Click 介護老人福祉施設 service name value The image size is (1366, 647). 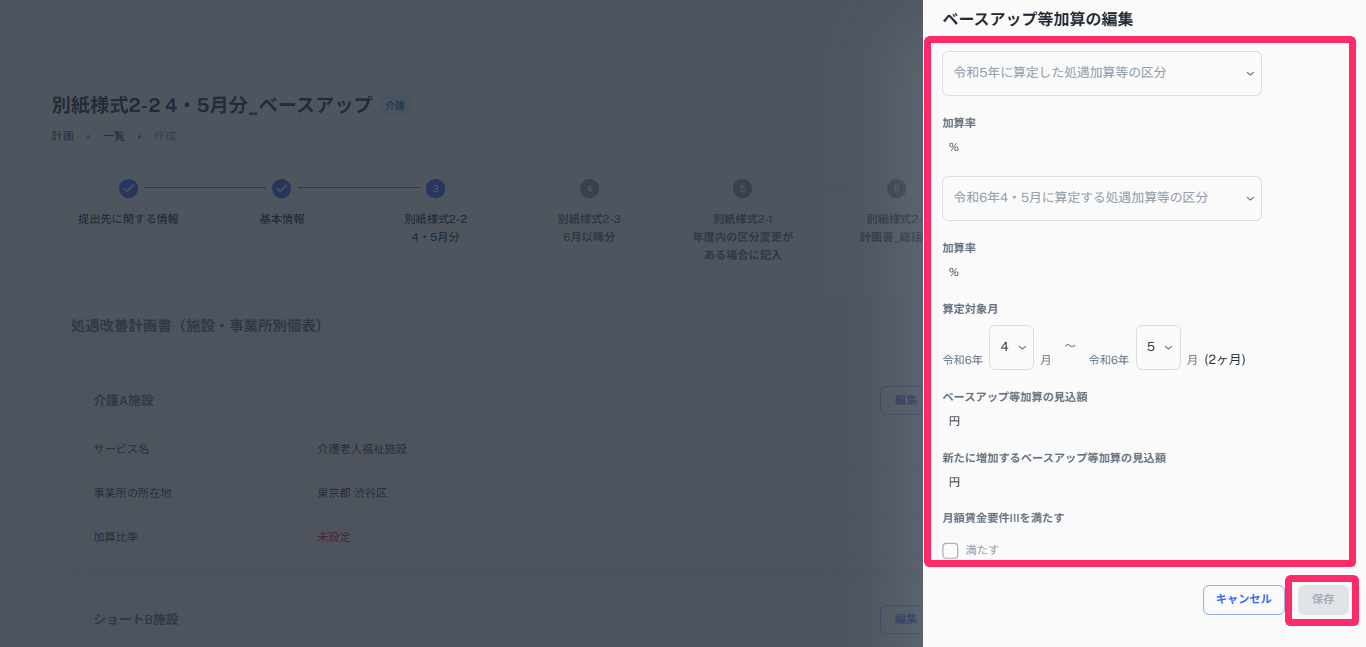pyautogui.click(x=362, y=449)
